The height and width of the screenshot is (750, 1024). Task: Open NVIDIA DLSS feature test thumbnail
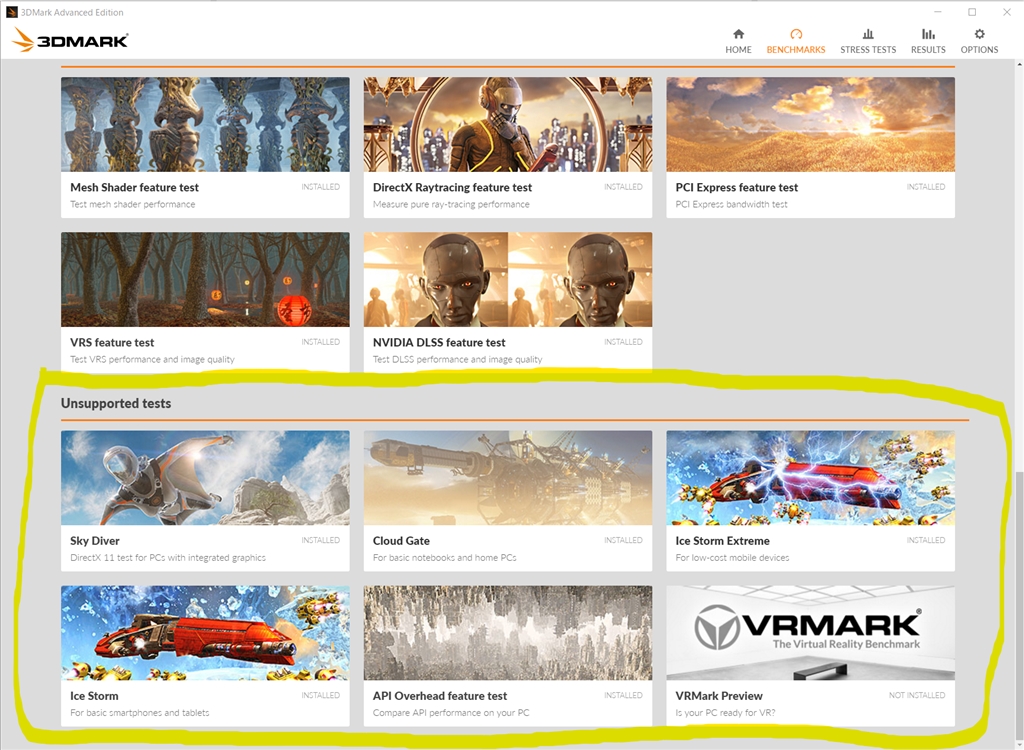pos(507,280)
